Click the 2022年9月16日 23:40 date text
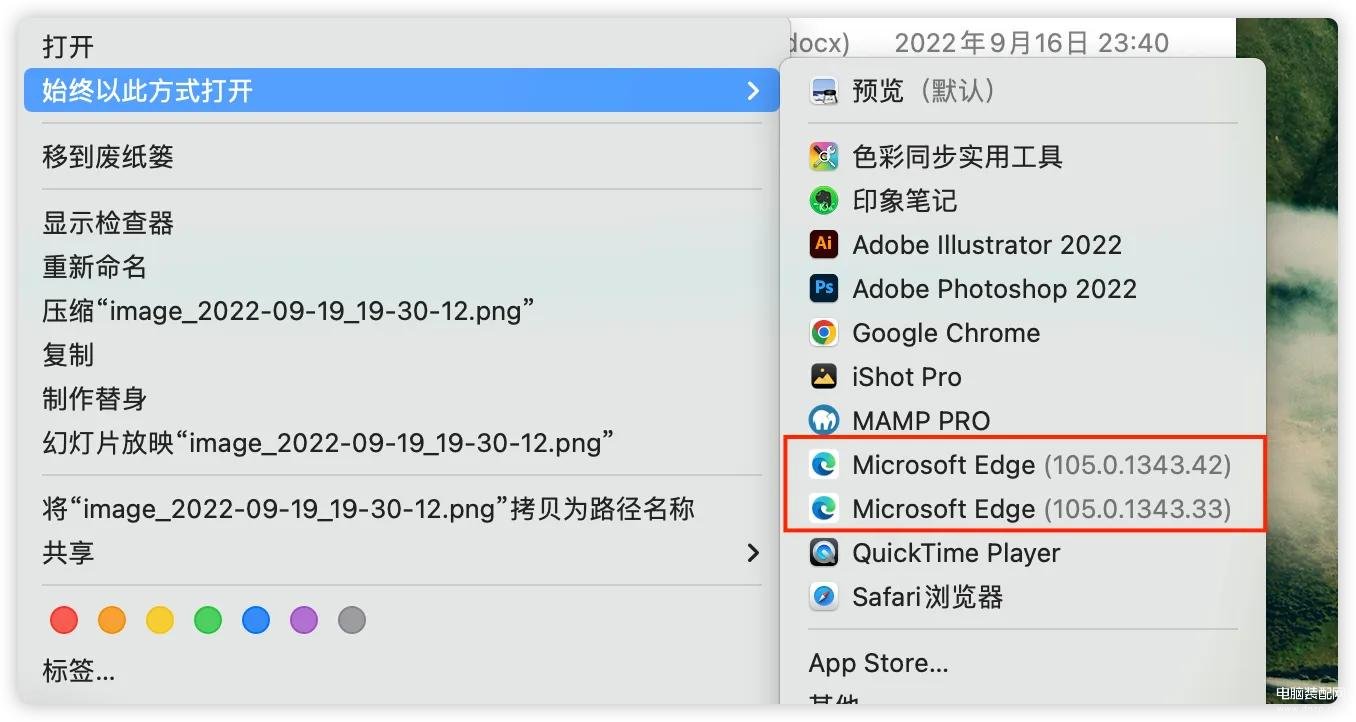The height and width of the screenshot is (722, 1356). (x=1032, y=43)
